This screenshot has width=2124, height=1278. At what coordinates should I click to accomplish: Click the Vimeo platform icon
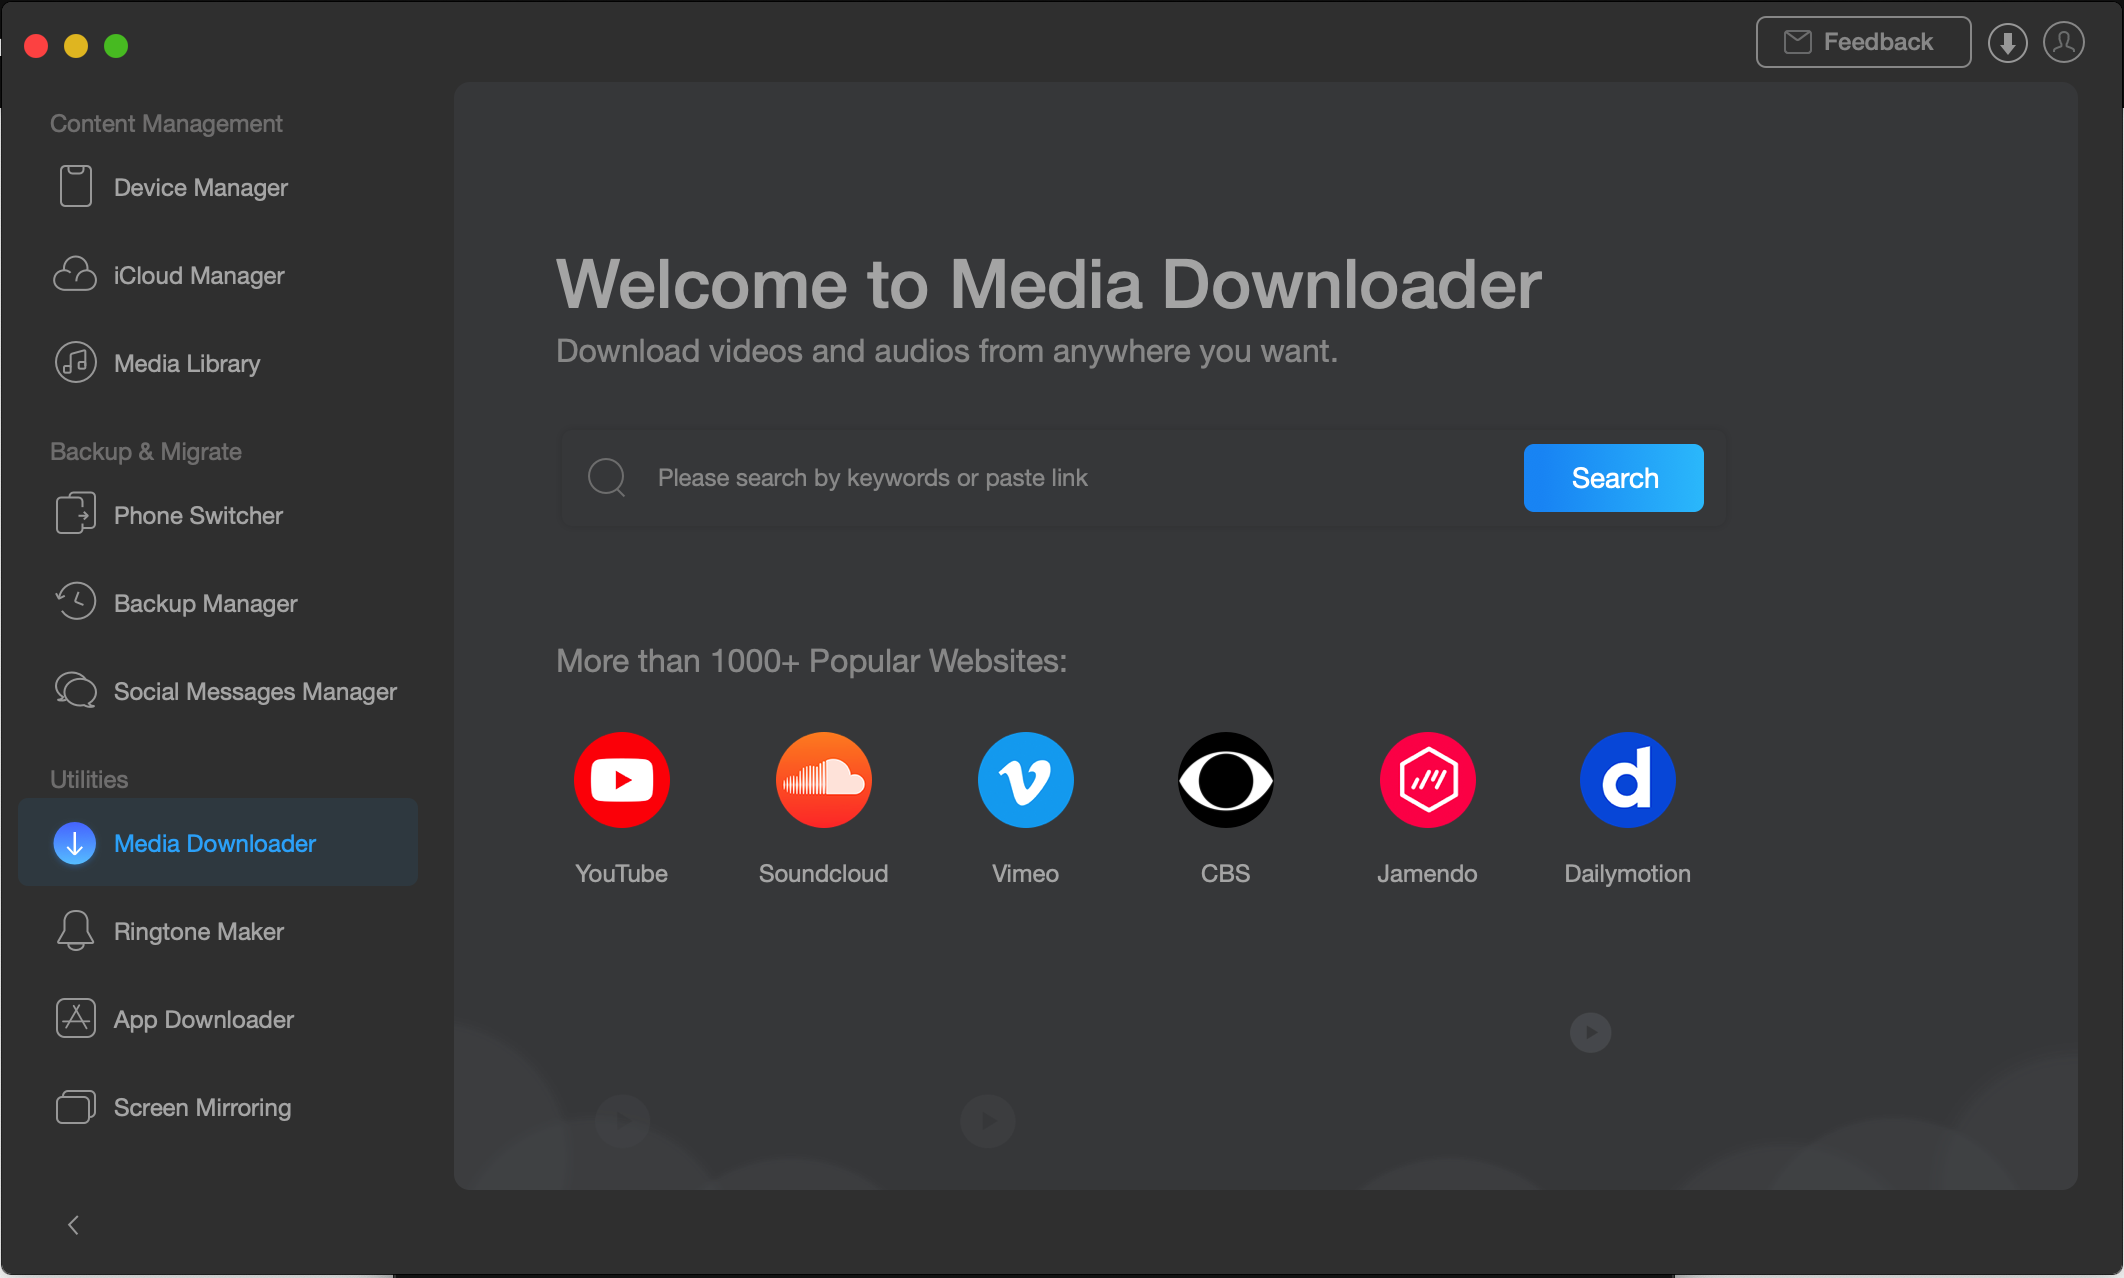coord(1024,779)
